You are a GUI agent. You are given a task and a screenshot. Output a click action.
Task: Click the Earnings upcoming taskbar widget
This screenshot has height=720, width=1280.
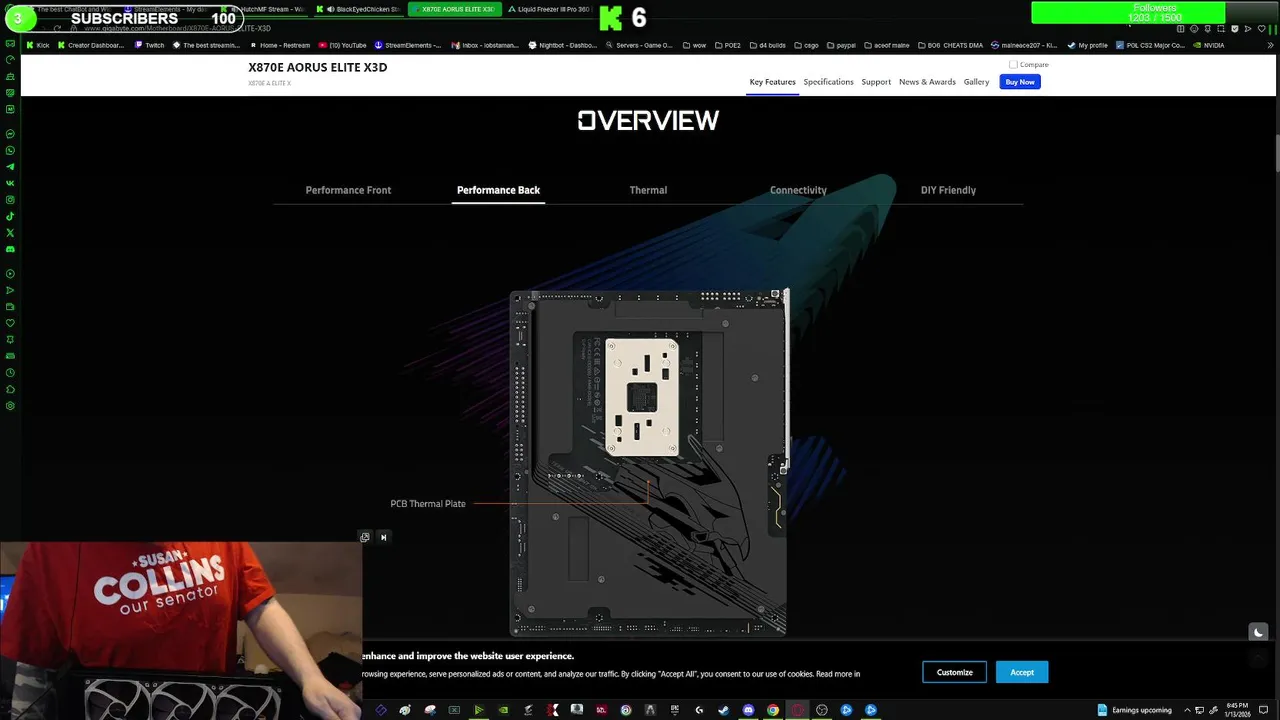pos(1134,710)
